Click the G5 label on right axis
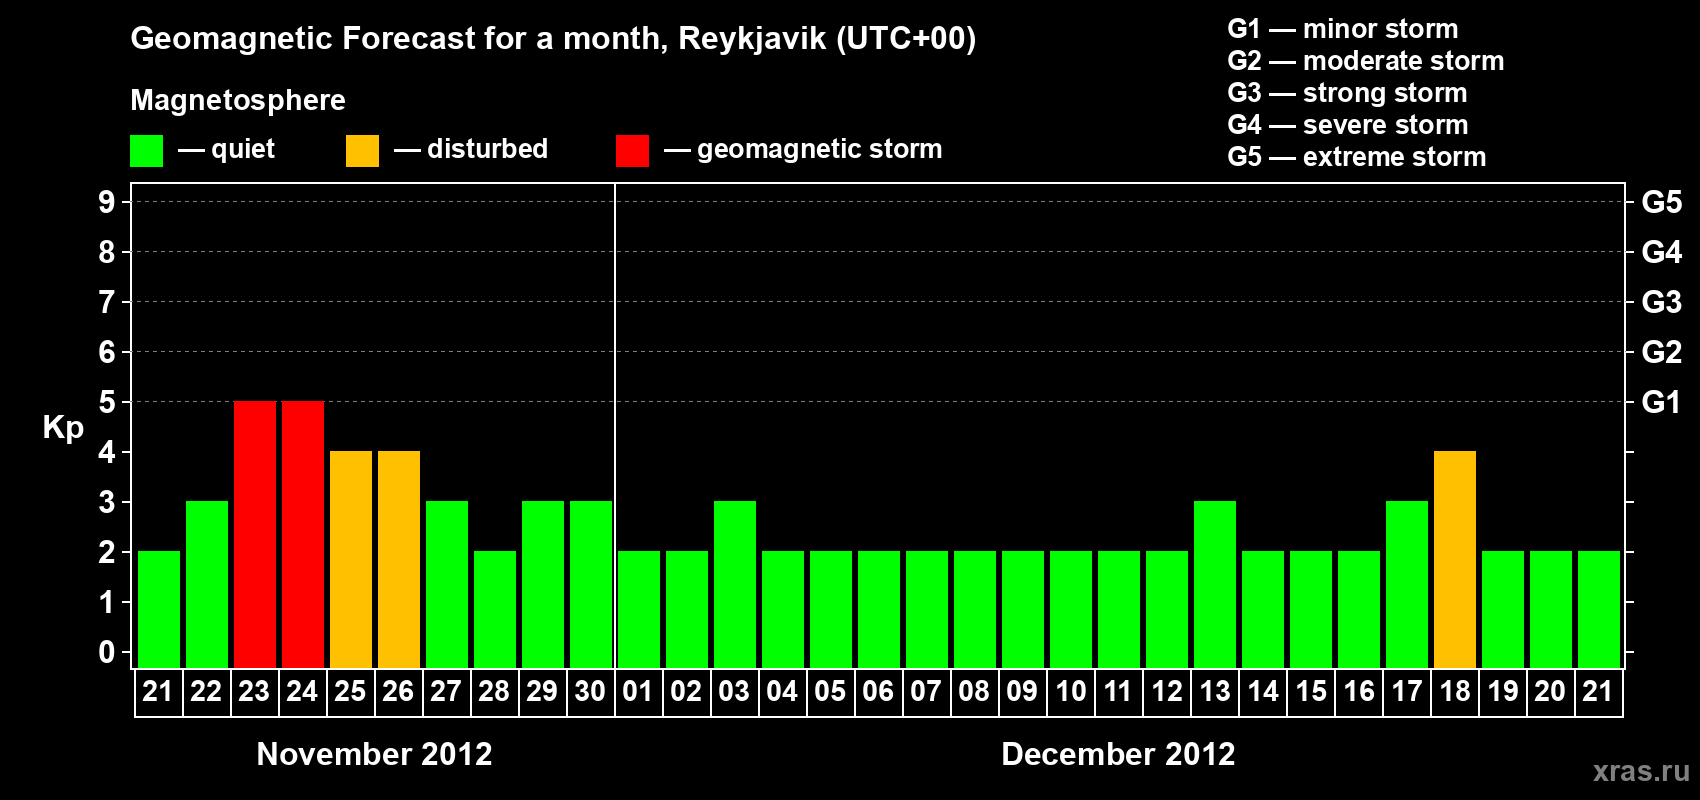 point(1662,202)
